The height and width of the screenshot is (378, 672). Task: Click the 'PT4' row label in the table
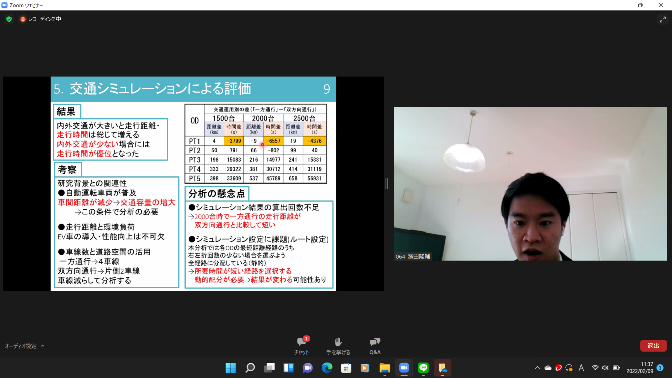195,169
